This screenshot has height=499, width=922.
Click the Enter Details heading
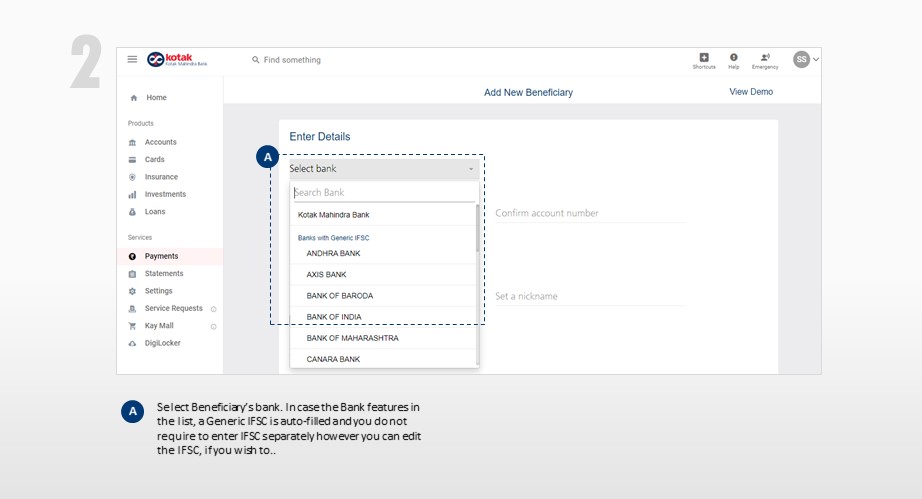320,136
